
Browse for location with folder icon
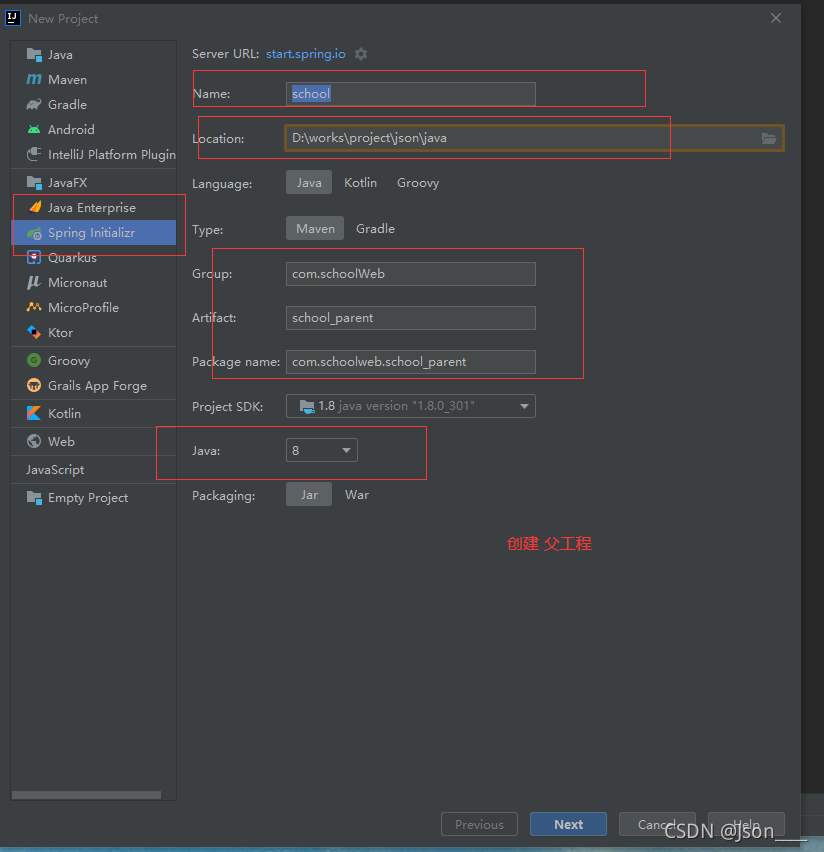769,138
